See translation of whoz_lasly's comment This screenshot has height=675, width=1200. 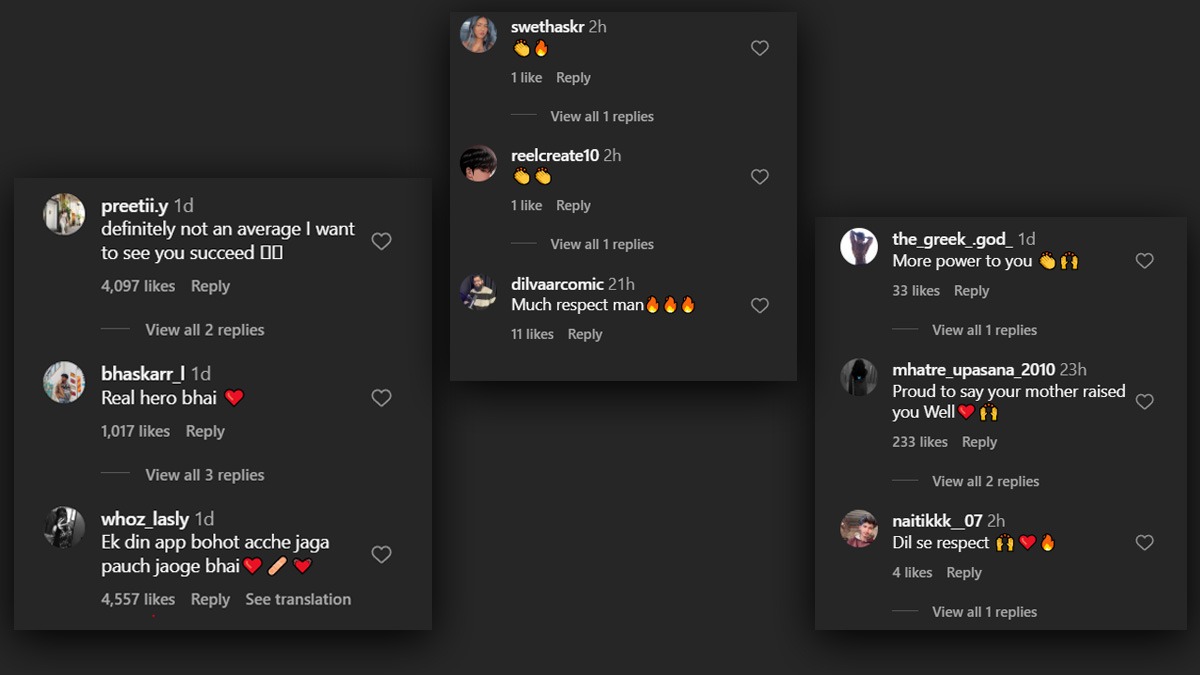[298, 599]
